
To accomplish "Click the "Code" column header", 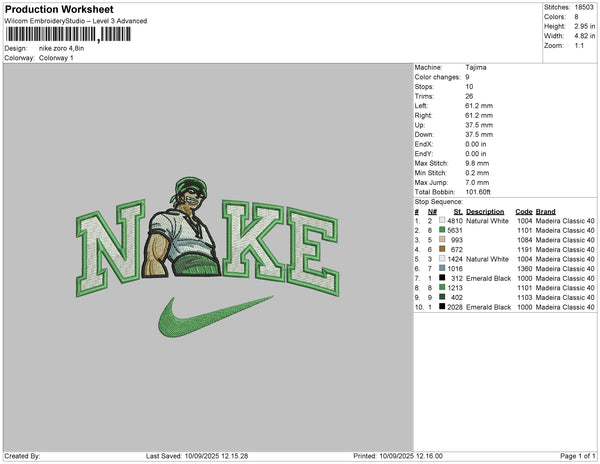I will (524, 212).
